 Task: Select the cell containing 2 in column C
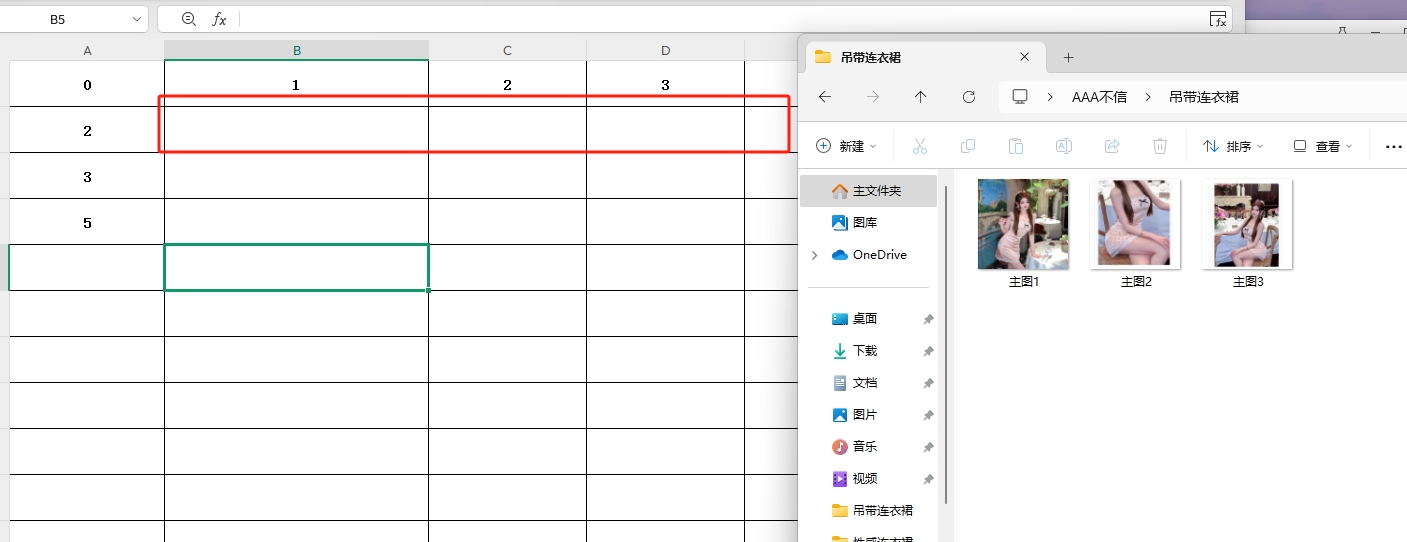507,84
